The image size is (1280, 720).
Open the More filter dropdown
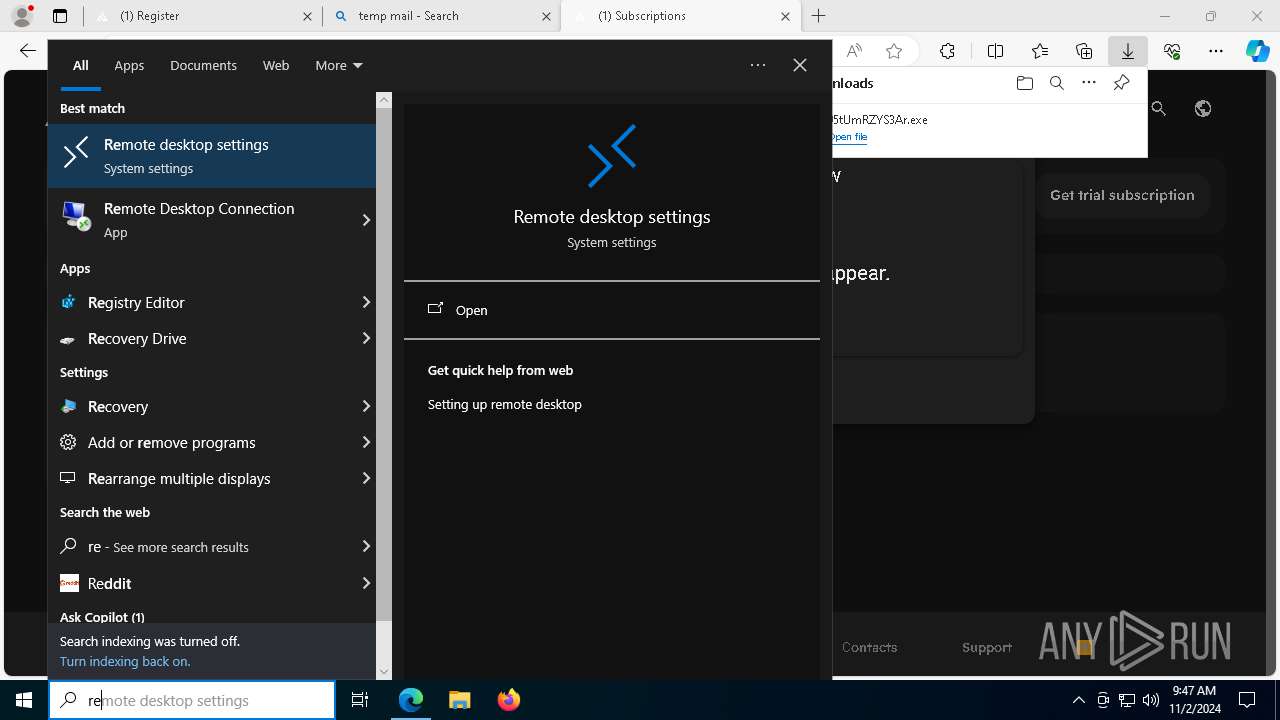pyautogui.click(x=339, y=65)
